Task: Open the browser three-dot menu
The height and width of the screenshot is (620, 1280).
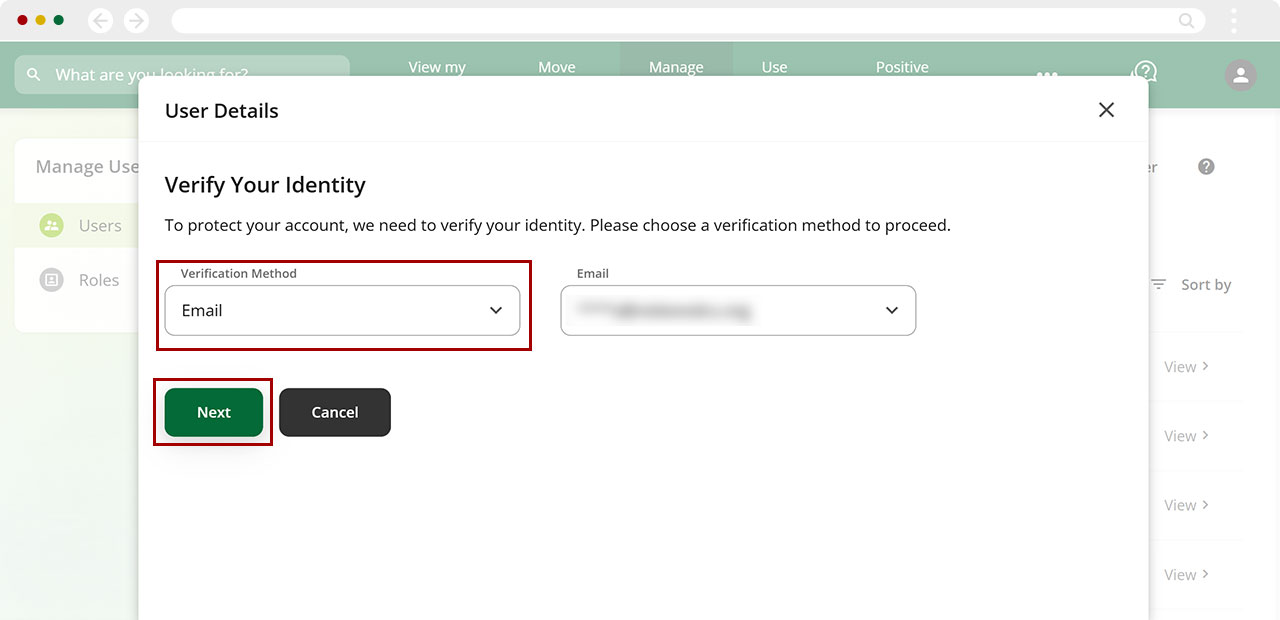Action: [x=1234, y=20]
